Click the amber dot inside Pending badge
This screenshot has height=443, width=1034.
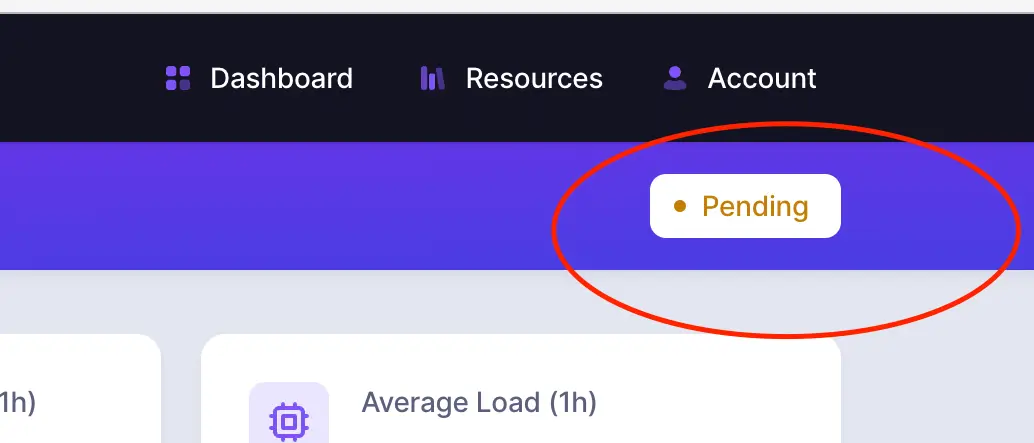(x=680, y=206)
